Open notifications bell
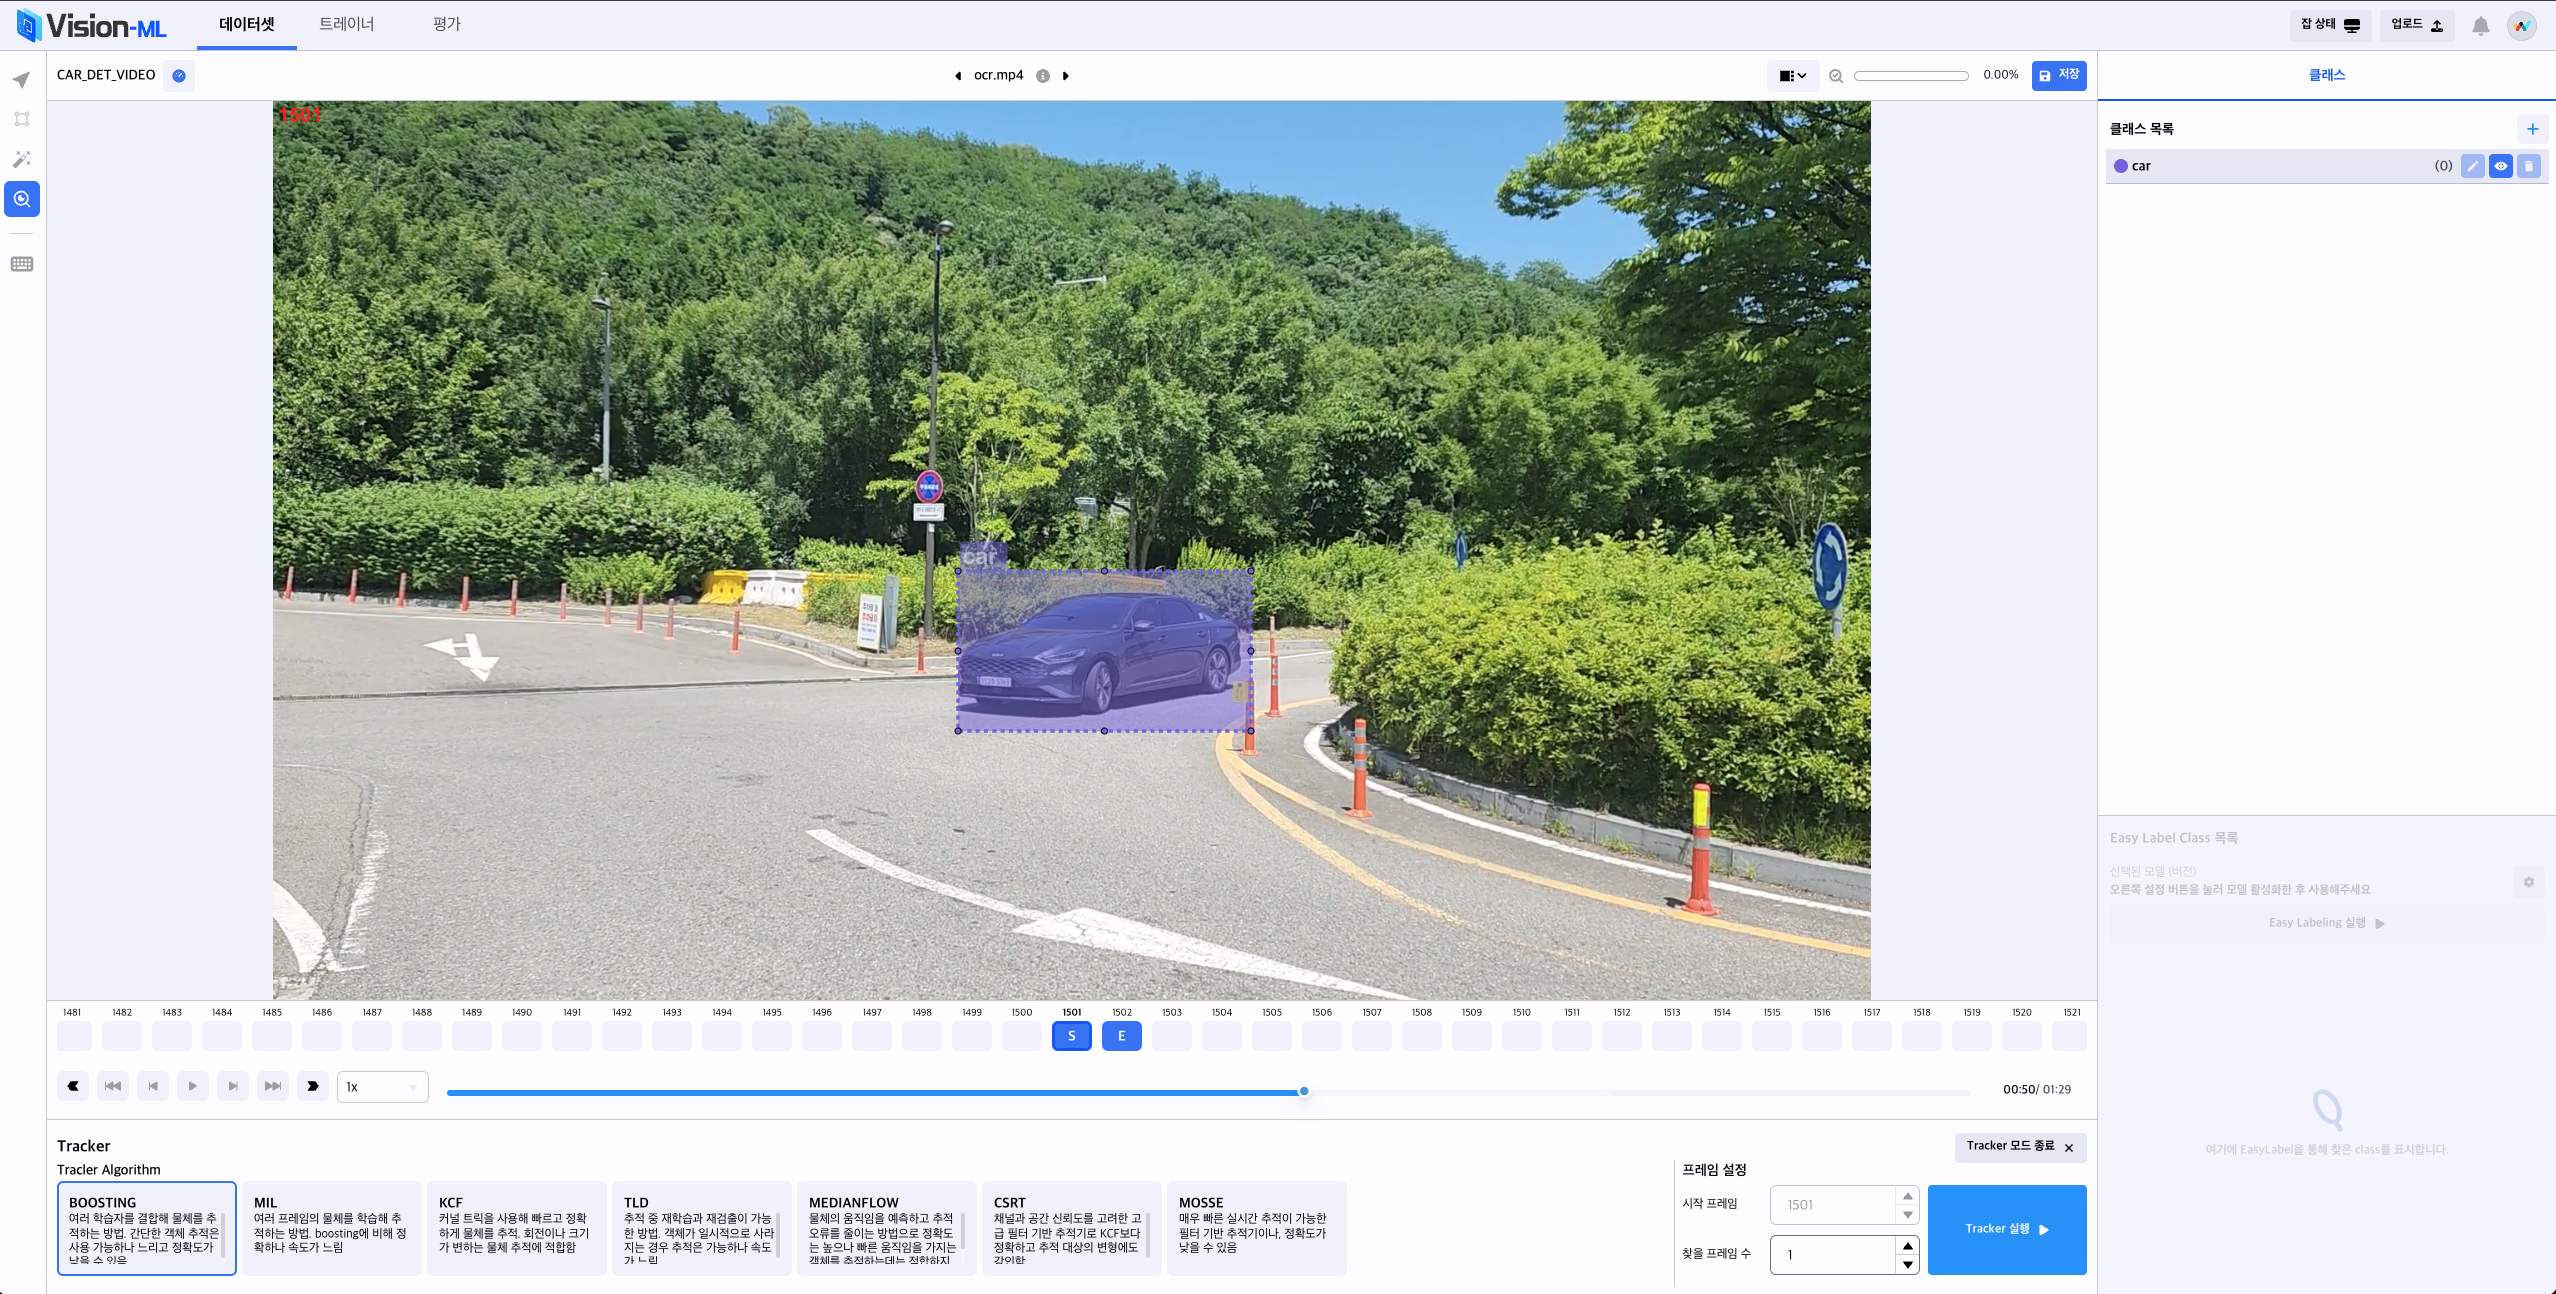The width and height of the screenshot is (2556, 1294). [x=2481, y=26]
